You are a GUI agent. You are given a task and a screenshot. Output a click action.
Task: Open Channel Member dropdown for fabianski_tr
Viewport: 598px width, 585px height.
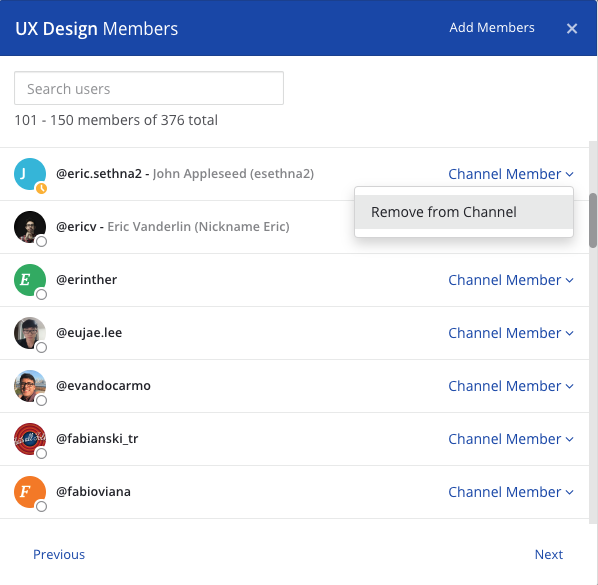[511, 439]
